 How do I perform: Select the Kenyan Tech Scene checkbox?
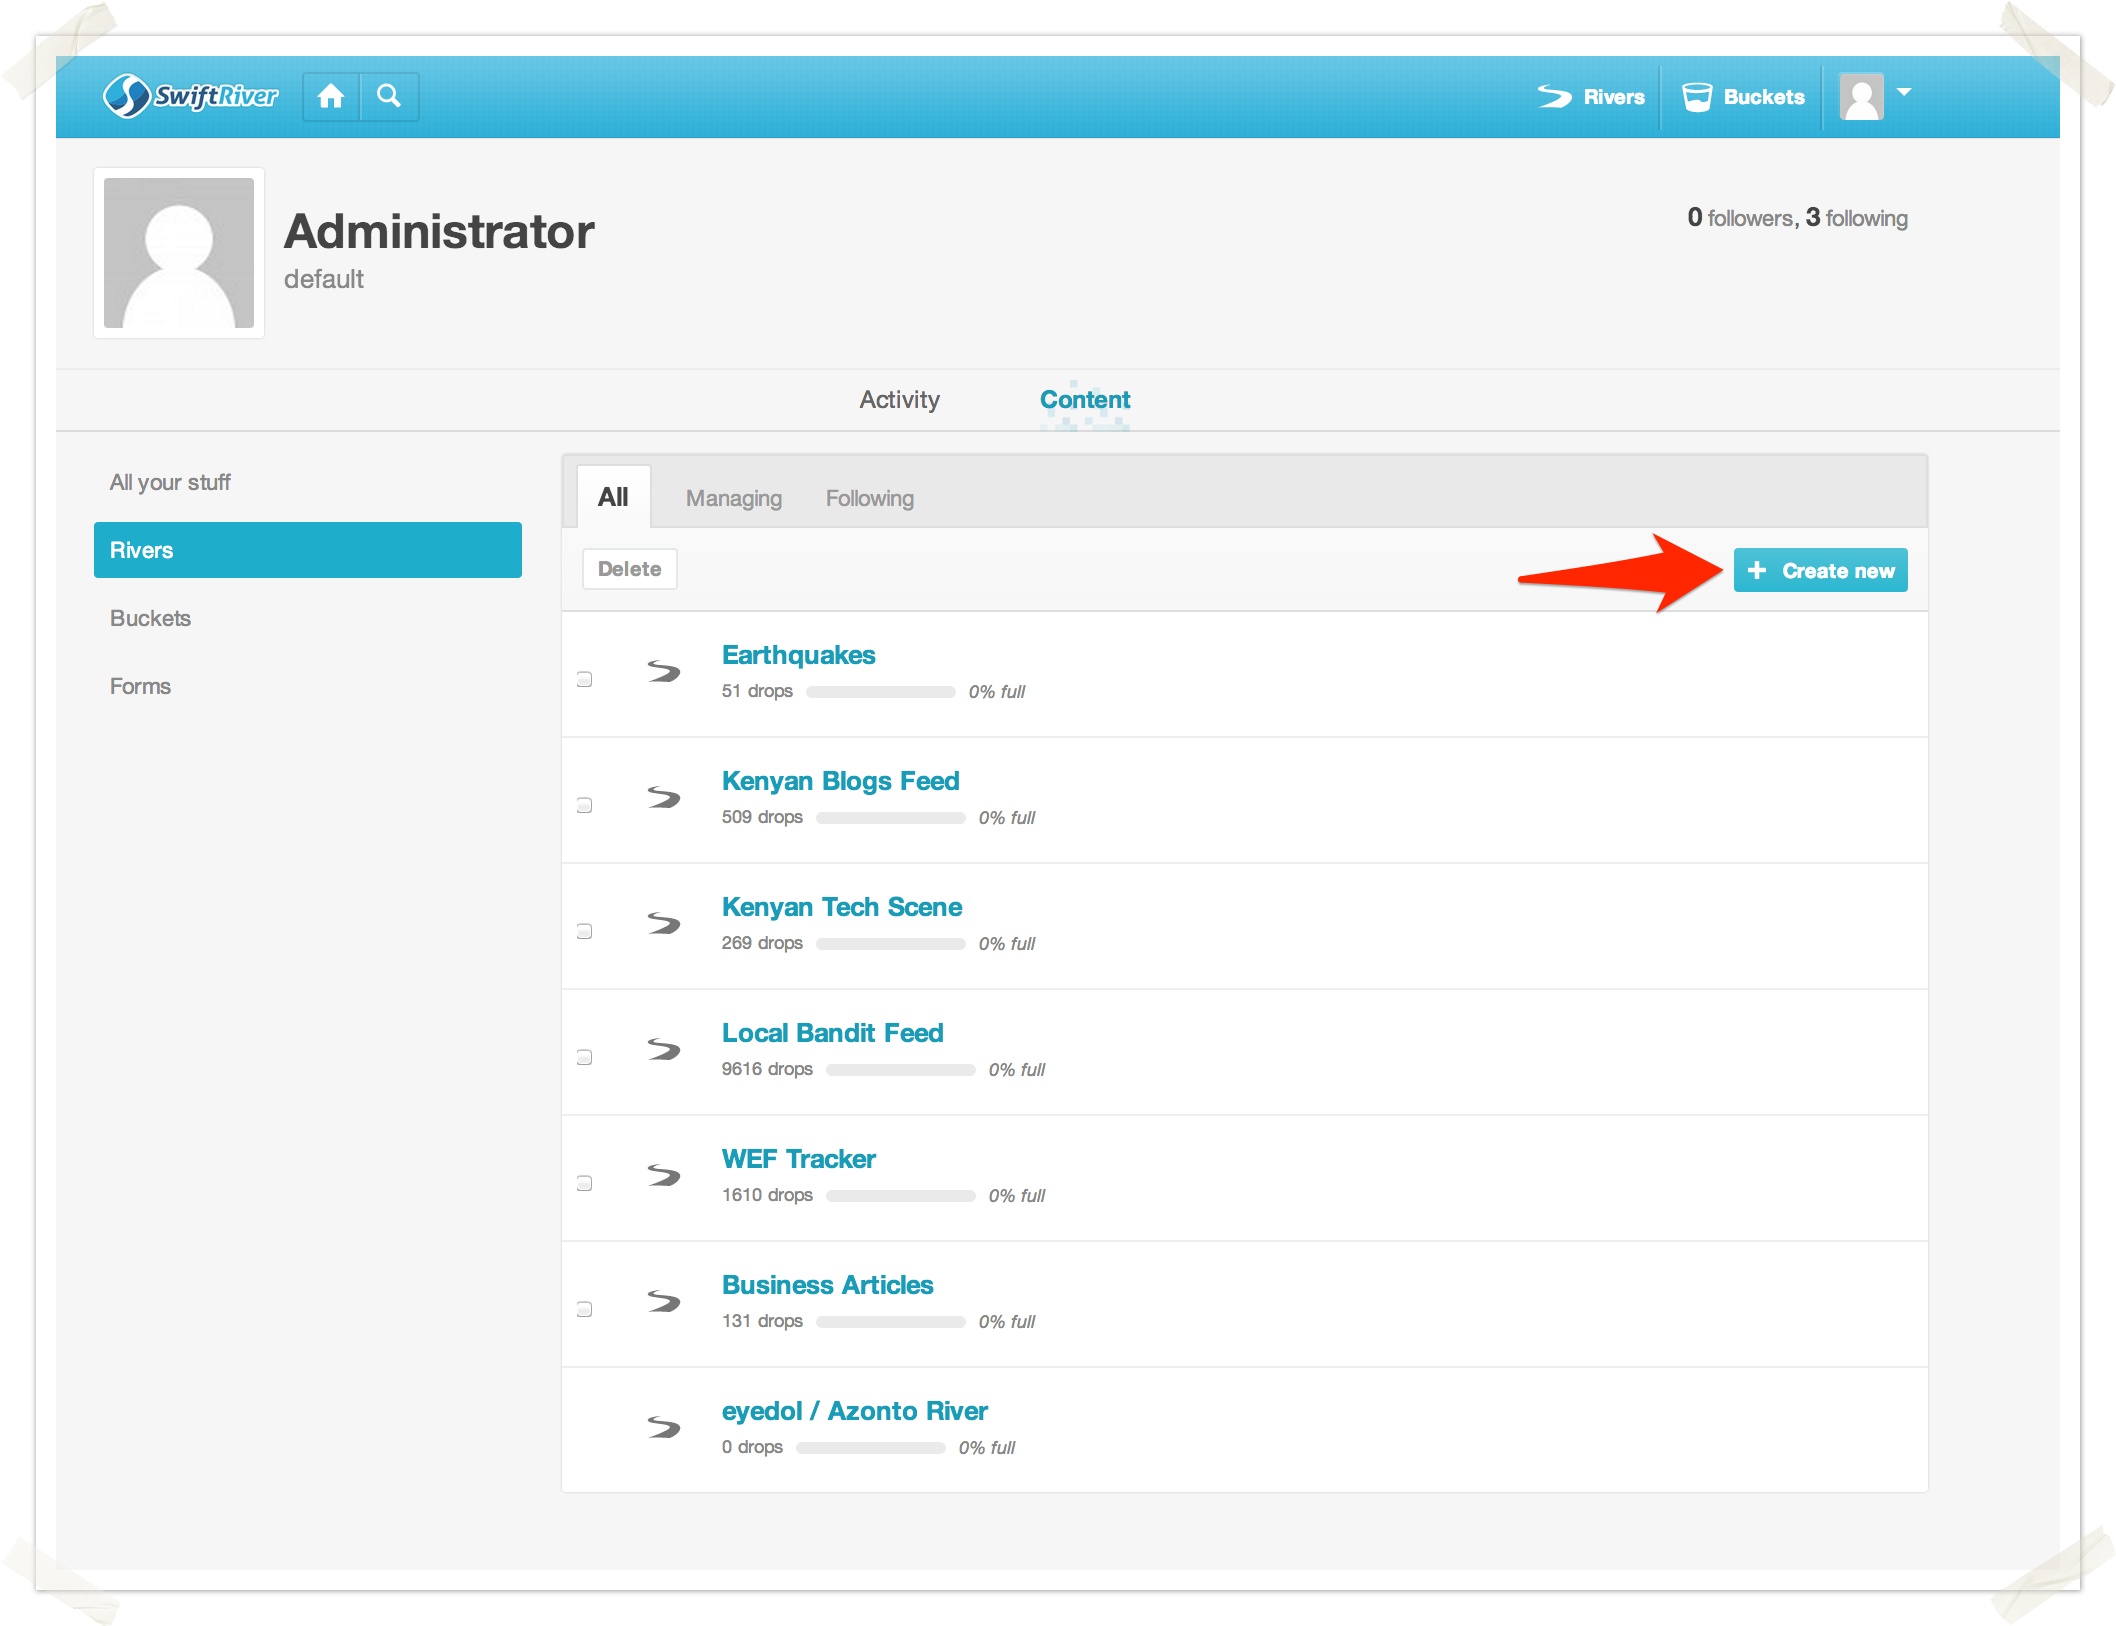(x=585, y=932)
